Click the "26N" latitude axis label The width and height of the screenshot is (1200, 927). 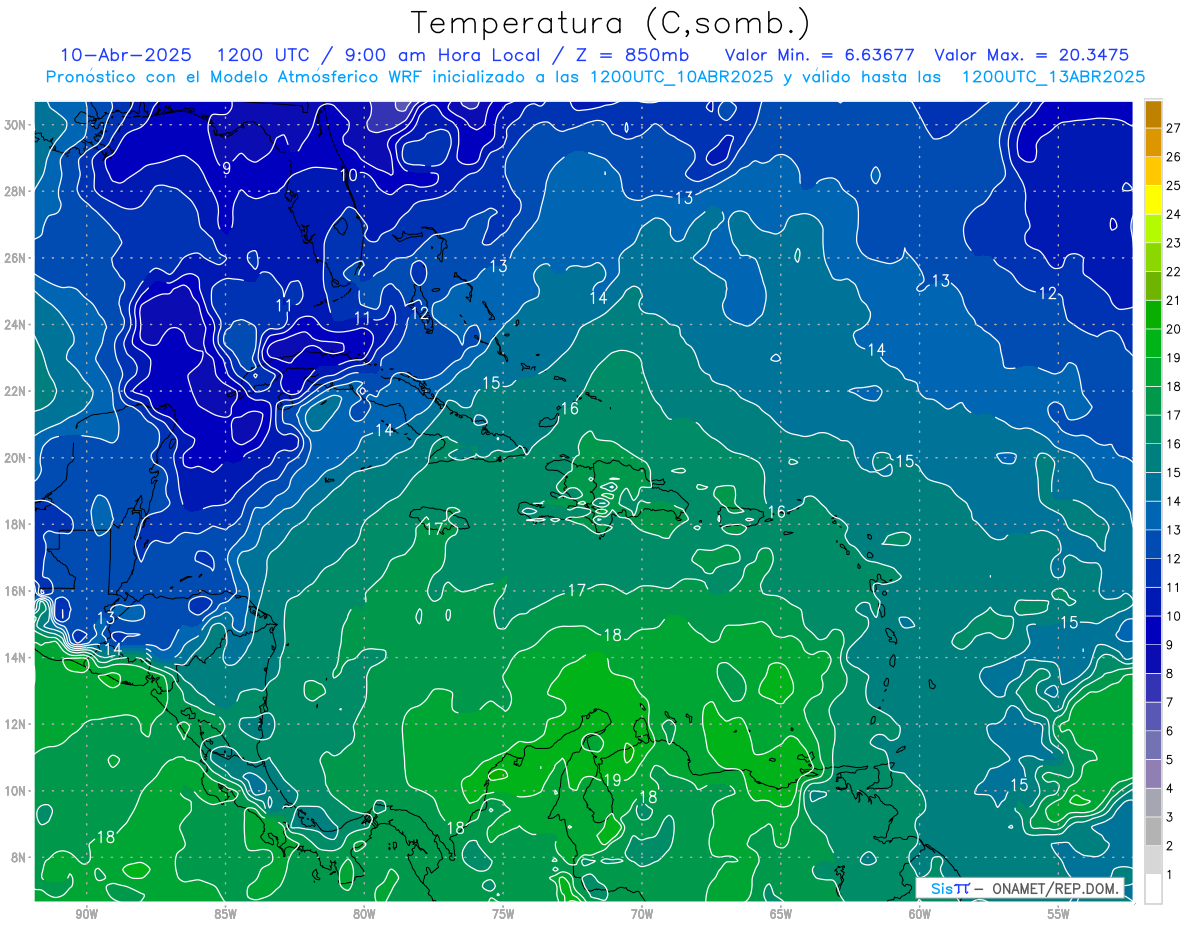16,258
